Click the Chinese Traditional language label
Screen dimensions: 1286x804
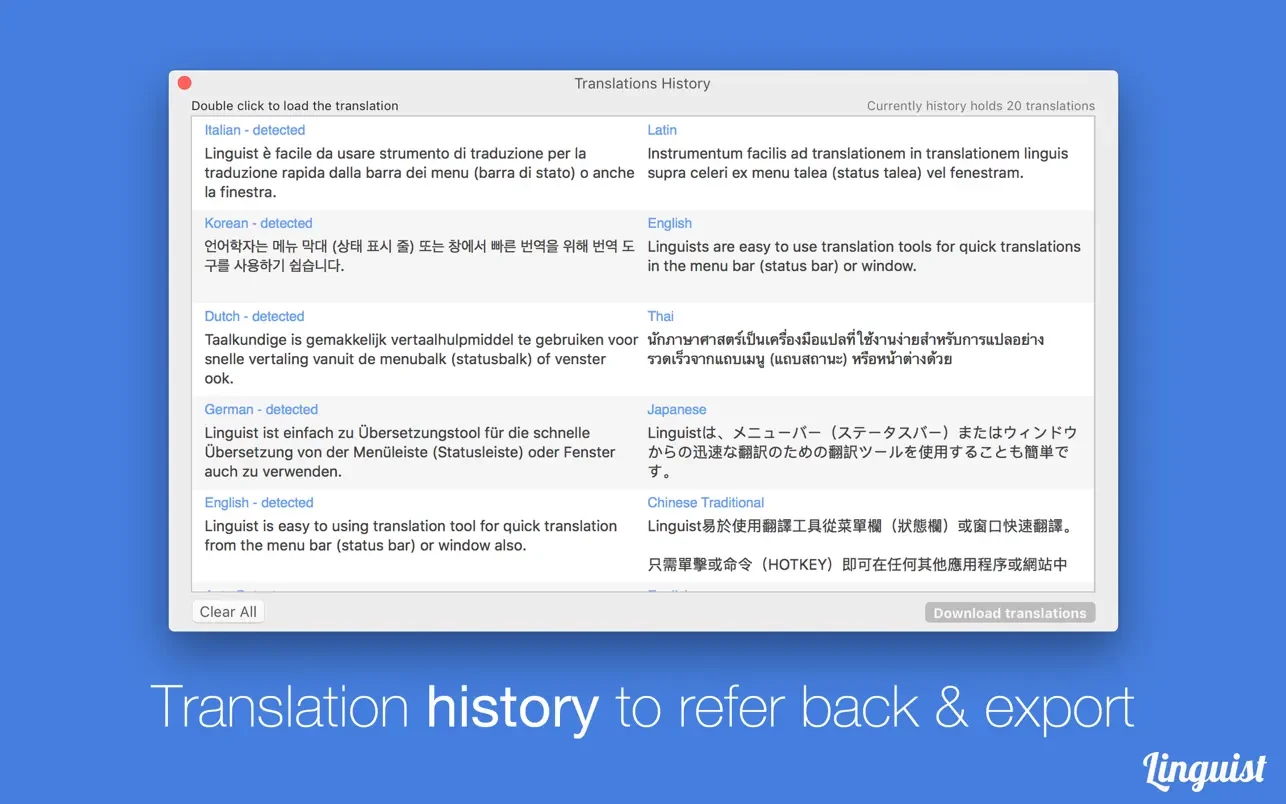click(705, 502)
